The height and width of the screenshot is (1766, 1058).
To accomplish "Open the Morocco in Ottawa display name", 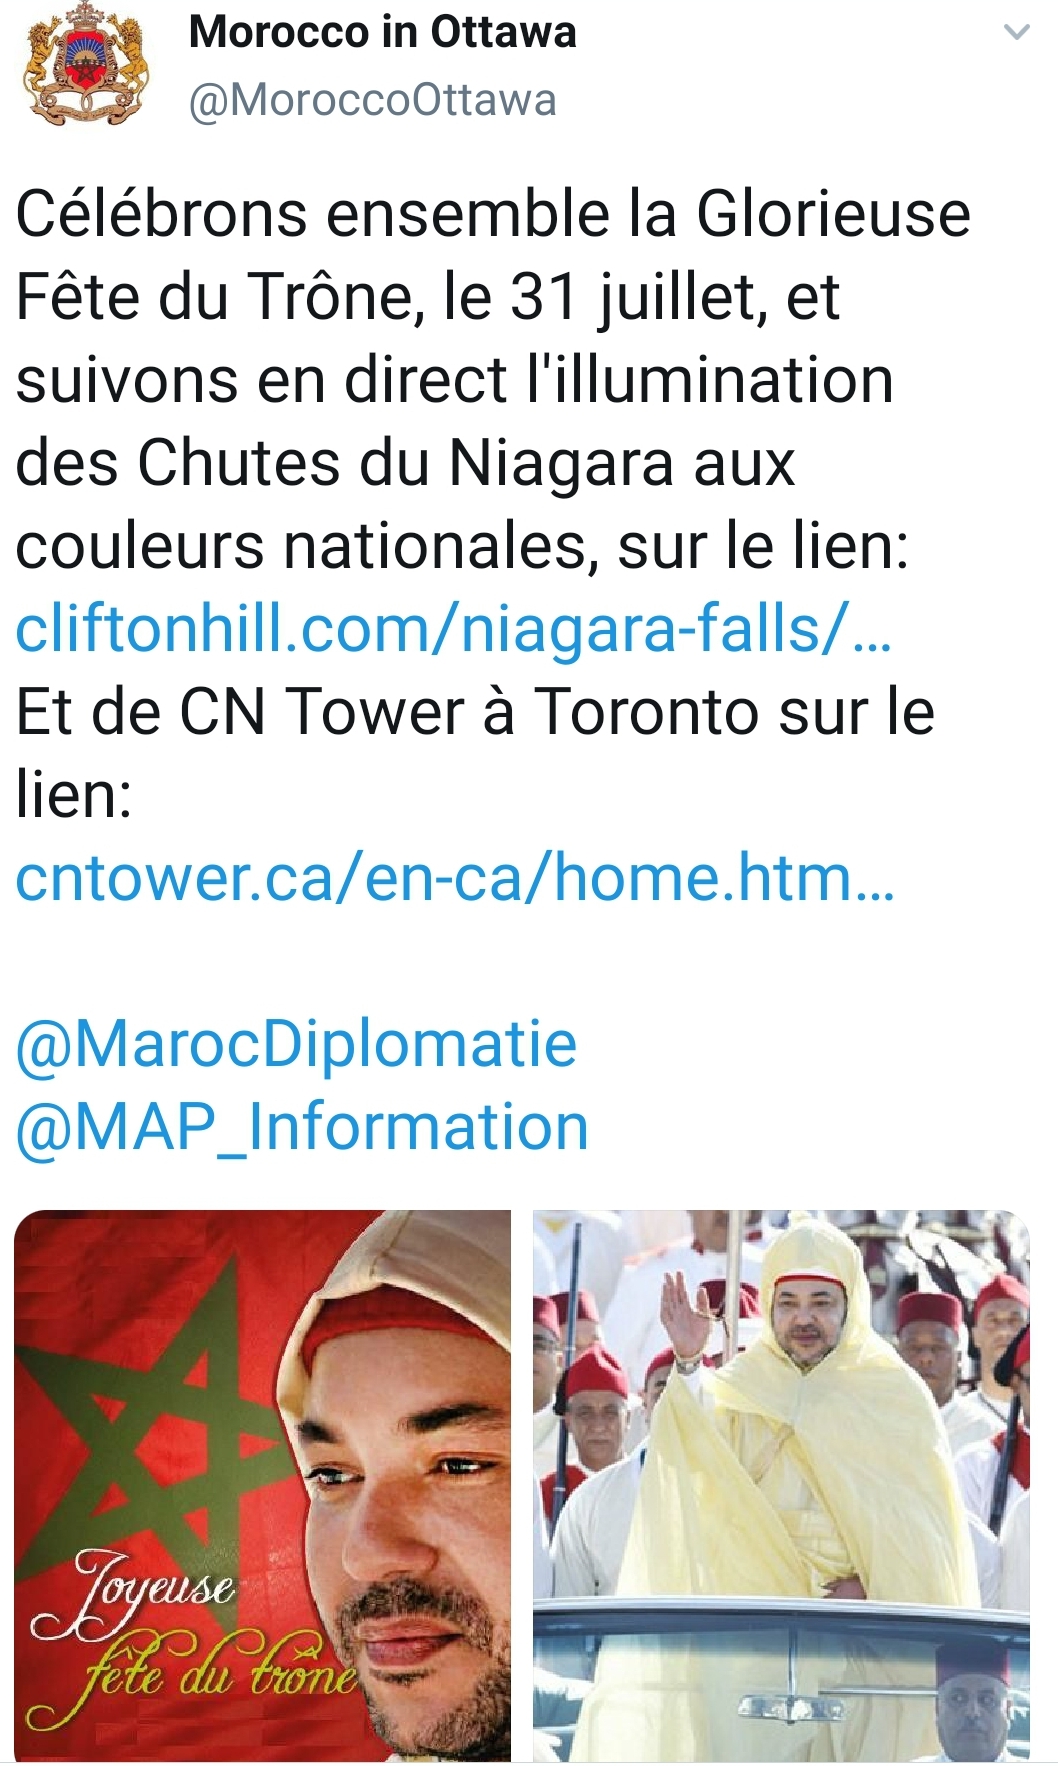I will tap(382, 32).
